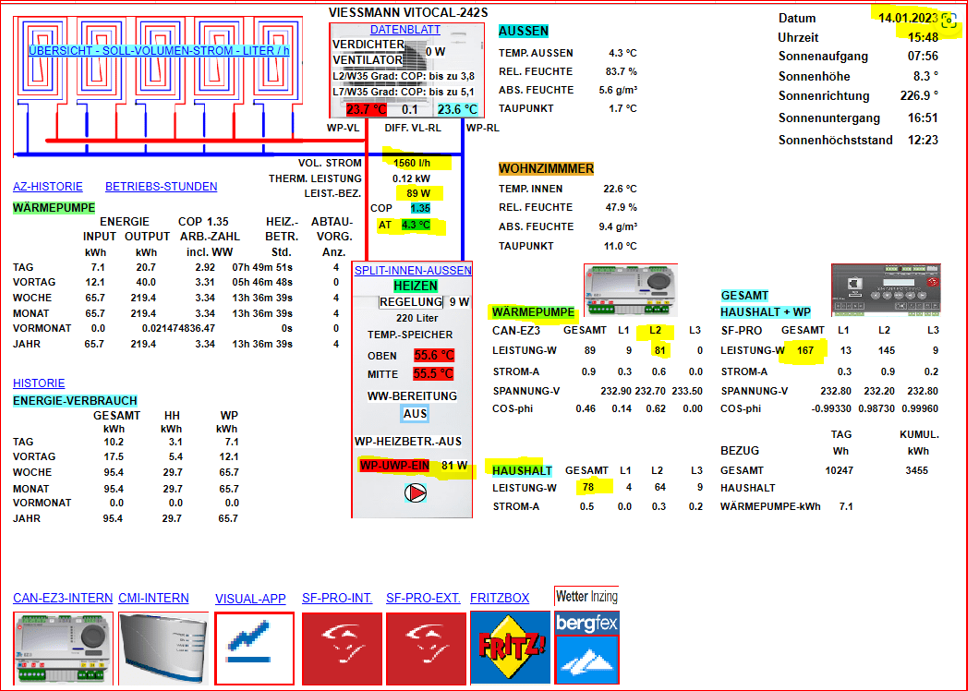The image size is (968, 691).
Task: Click the WOHNZIMMMER heading
Action: click(546, 169)
